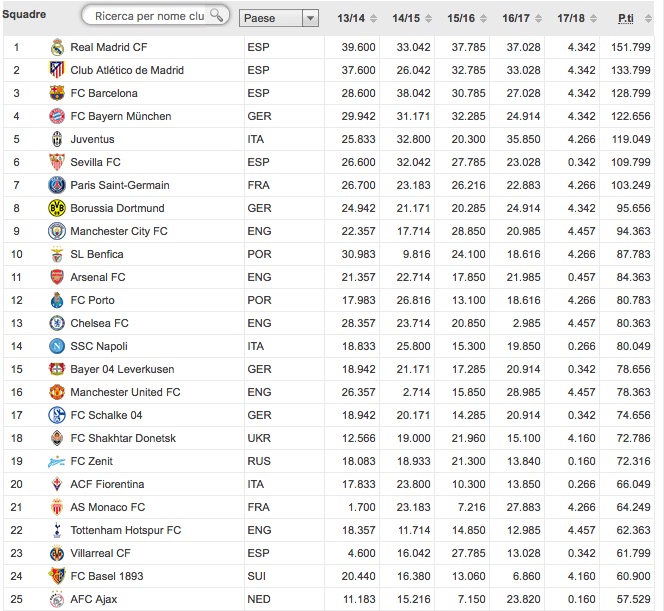Sort by the 13/14 season column
Viewport: 664px width, 611px height.
[350, 18]
